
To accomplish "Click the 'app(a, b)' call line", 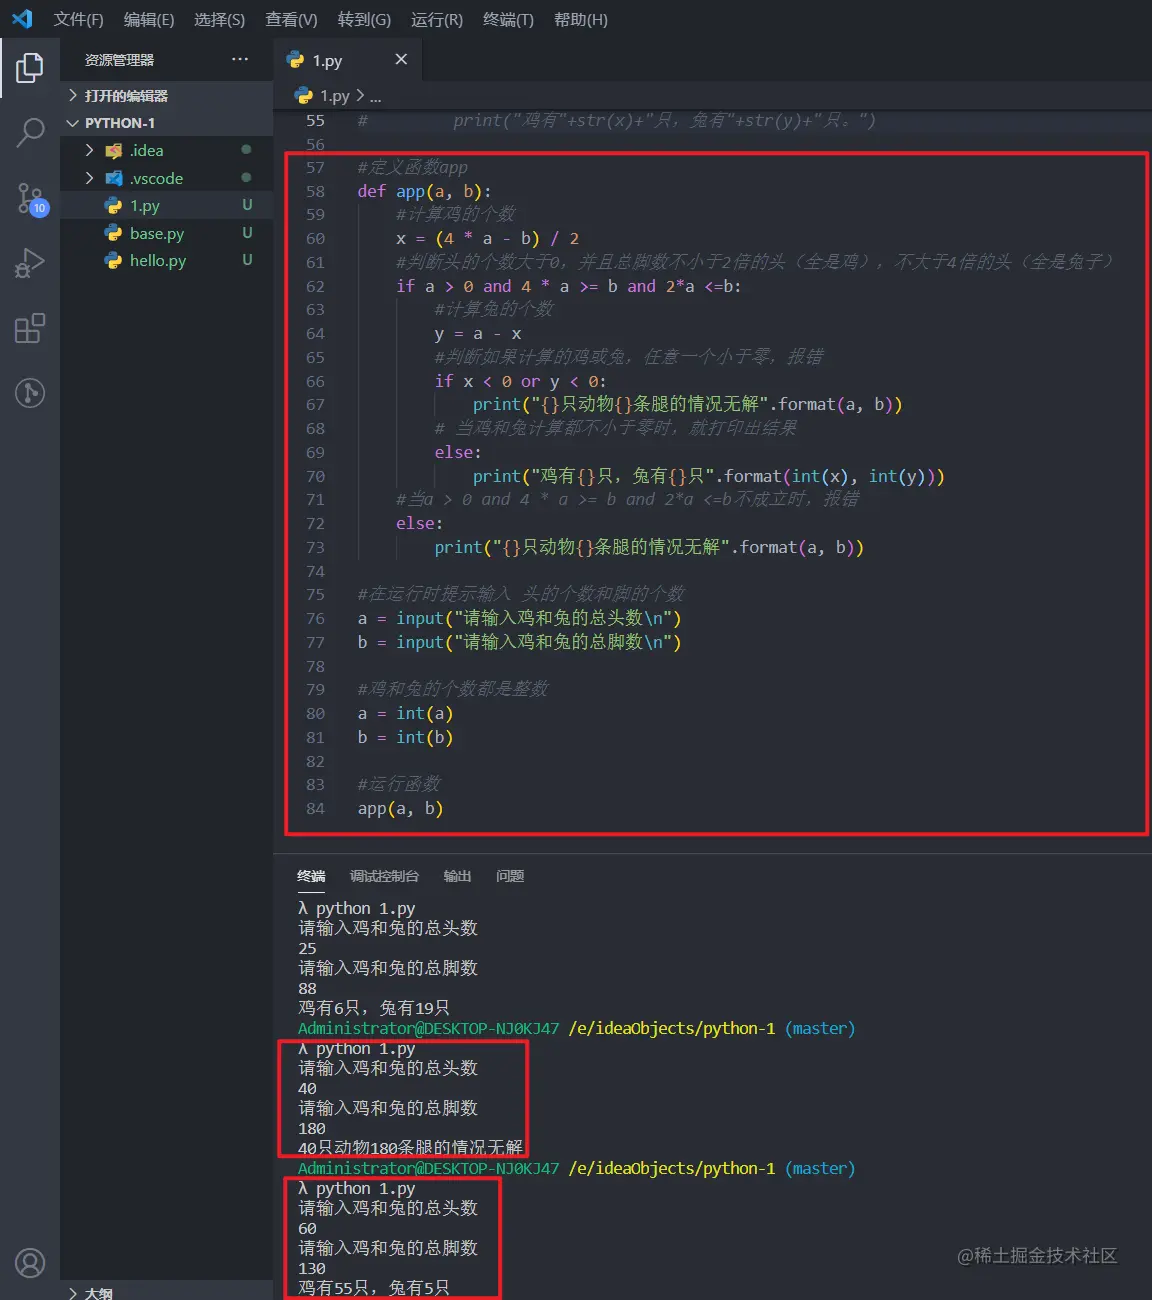I will (400, 808).
